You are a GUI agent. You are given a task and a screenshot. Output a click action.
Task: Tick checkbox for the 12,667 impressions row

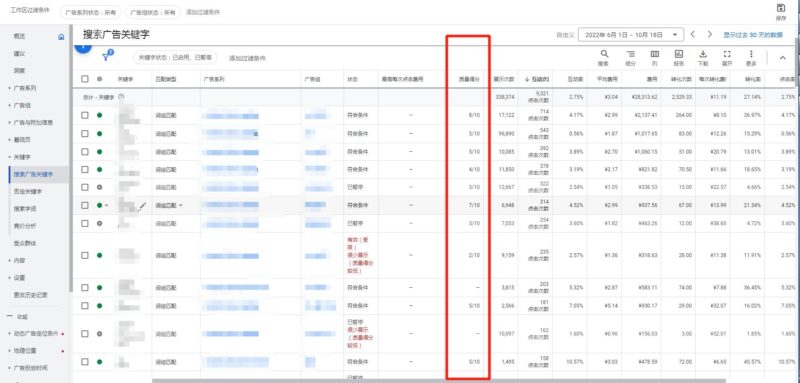coord(85,187)
